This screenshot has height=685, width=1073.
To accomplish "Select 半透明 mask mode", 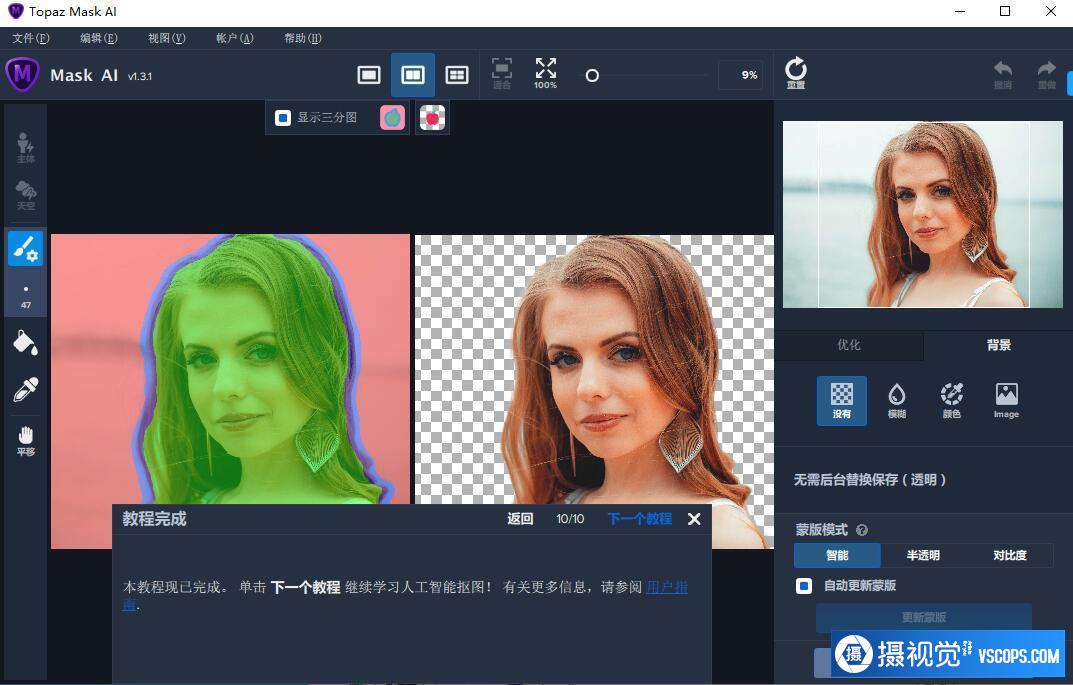I will pos(923,555).
